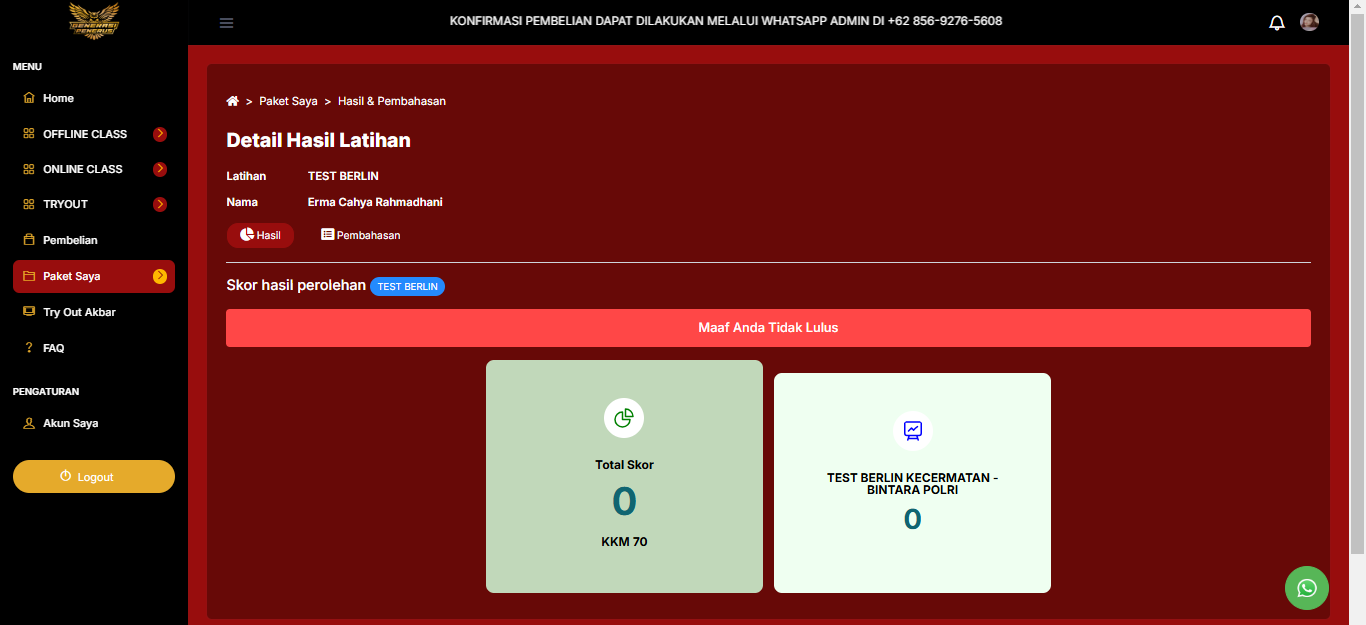Click the WhatsApp admin confirmation notice text
1366x625 pixels.
pos(726,21)
